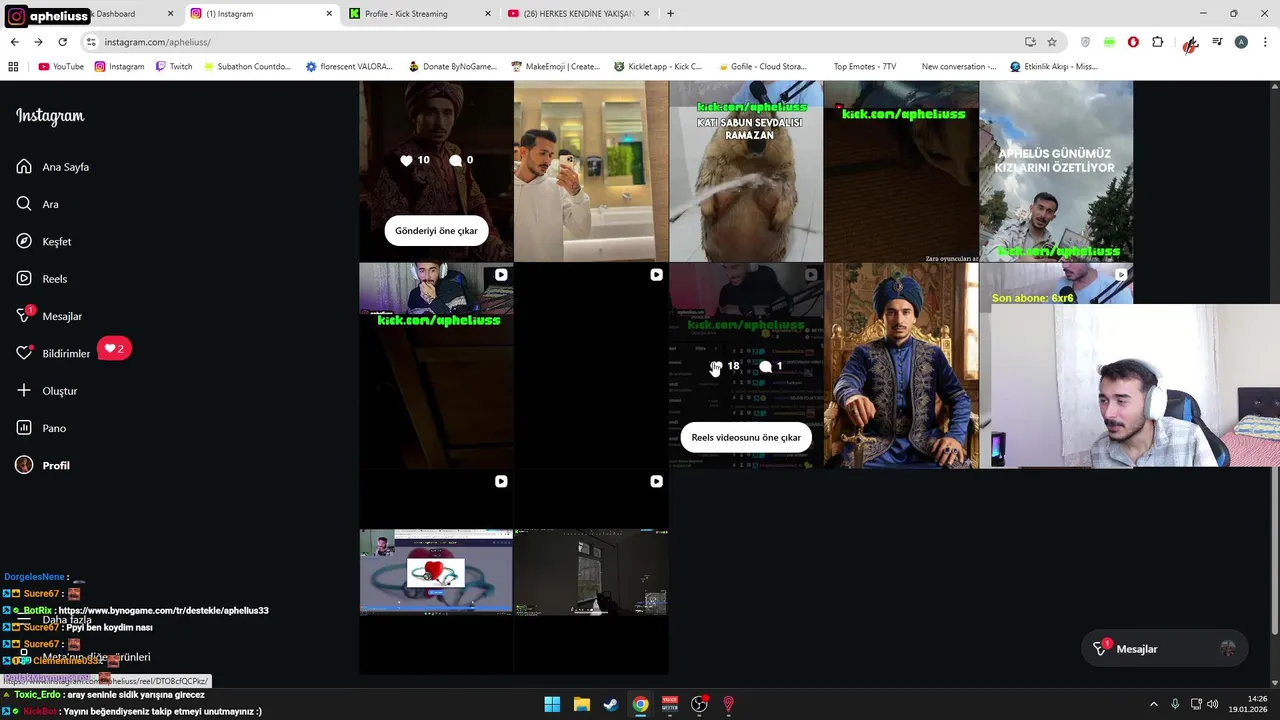Click the Instagram logo wordmark

coord(50,116)
